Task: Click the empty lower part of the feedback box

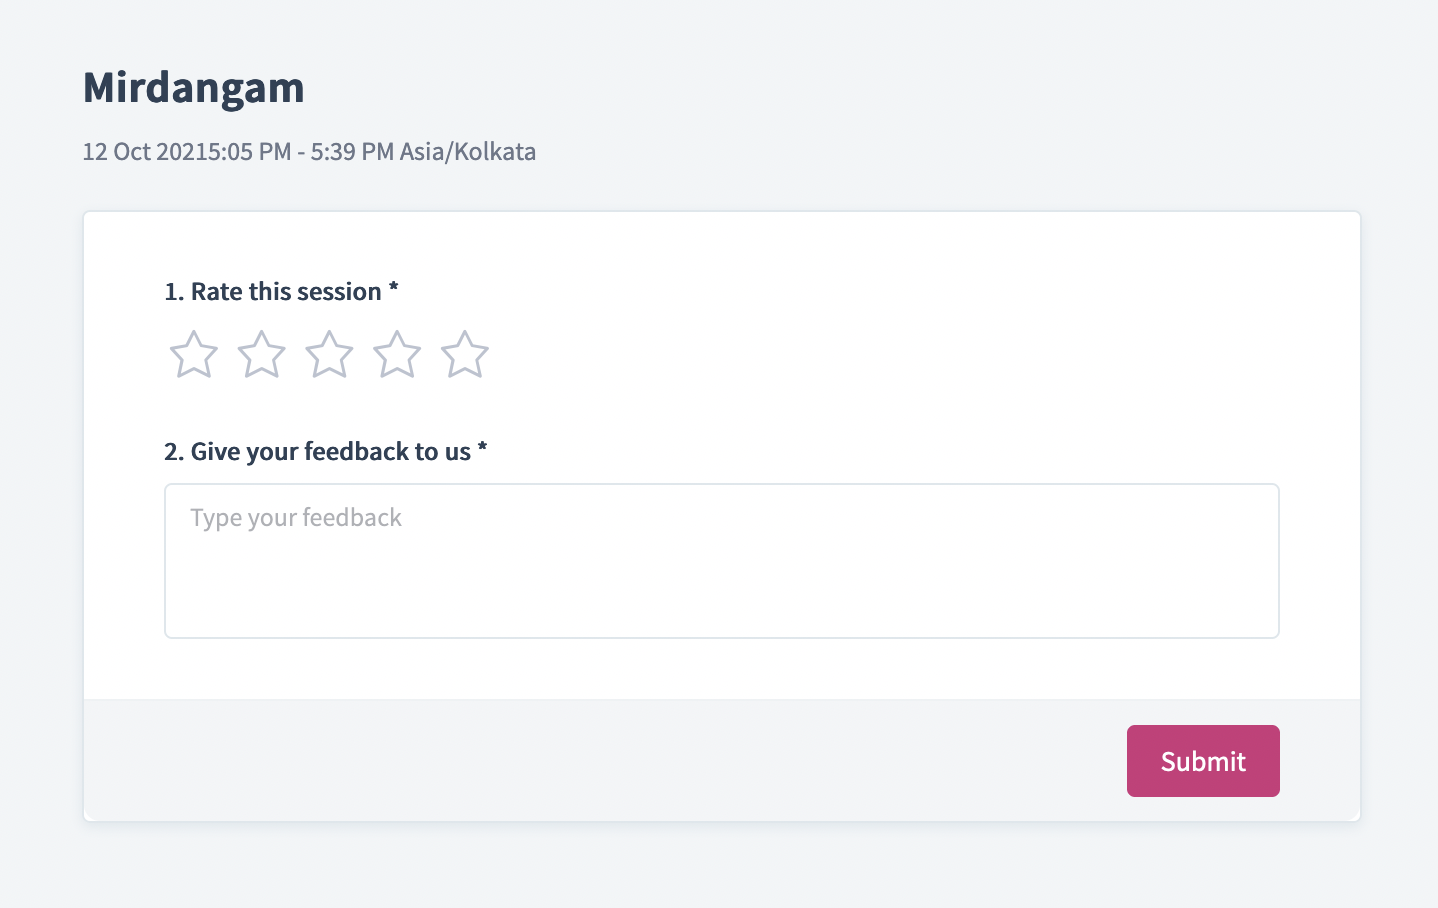Action: (x=722, y=595)
